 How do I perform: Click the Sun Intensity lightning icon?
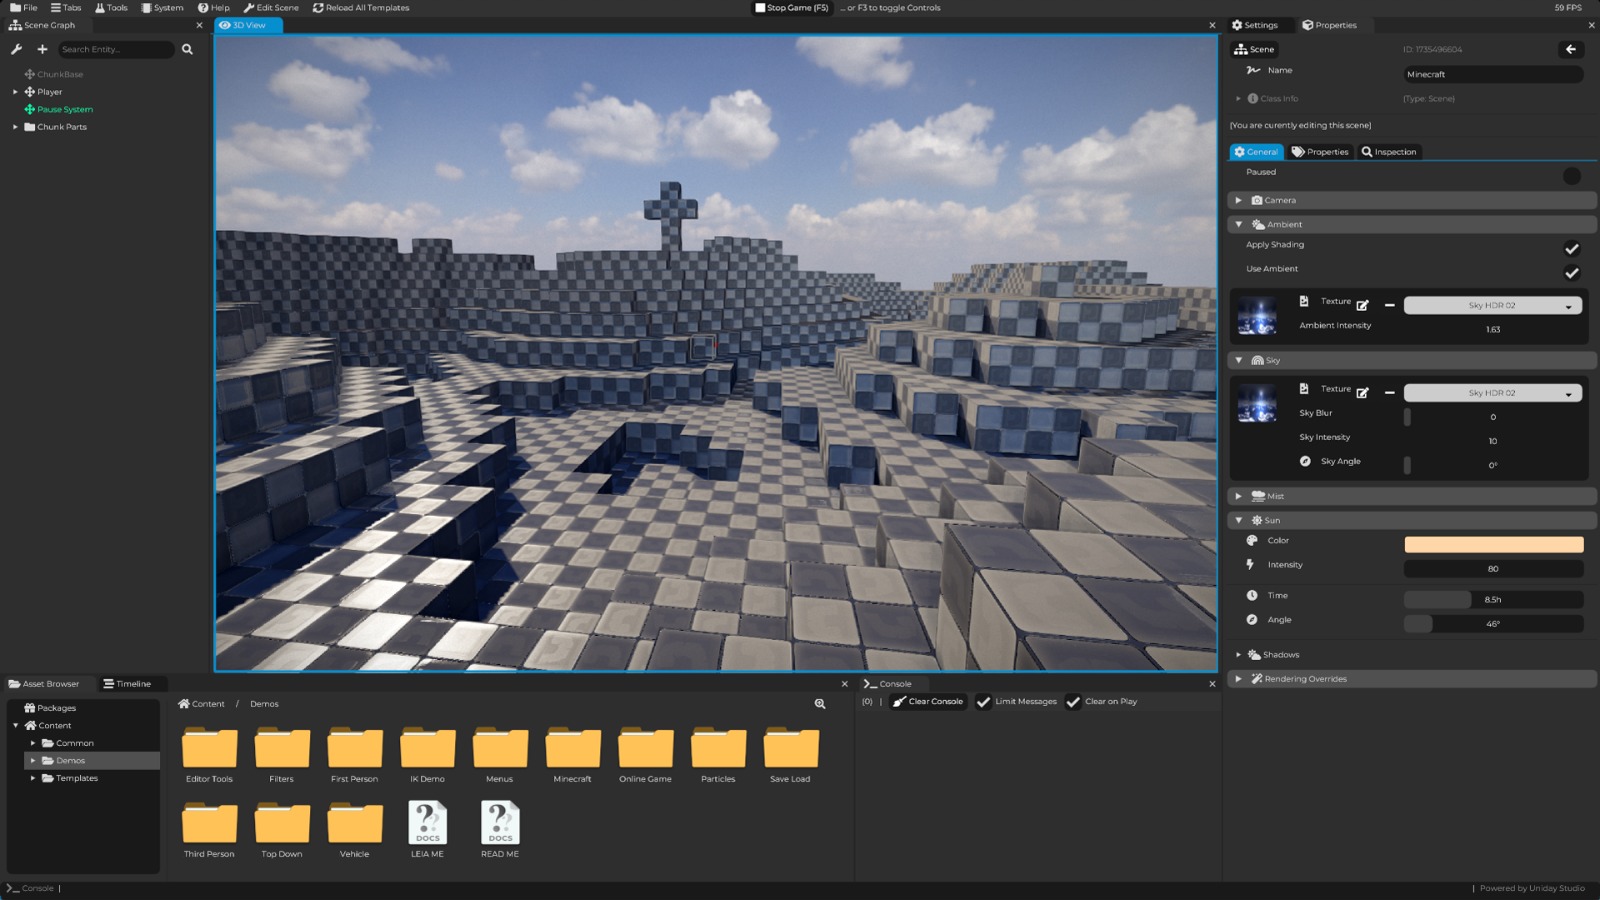pos(1250,564)
